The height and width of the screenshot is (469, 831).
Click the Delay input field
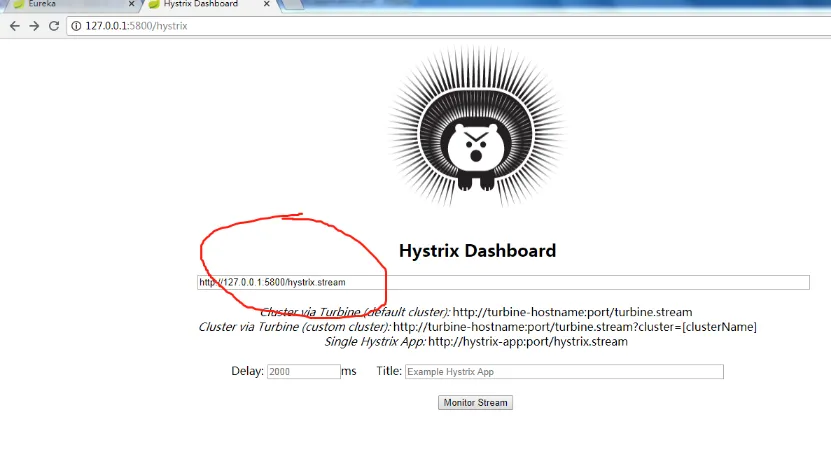pos(304,371)
